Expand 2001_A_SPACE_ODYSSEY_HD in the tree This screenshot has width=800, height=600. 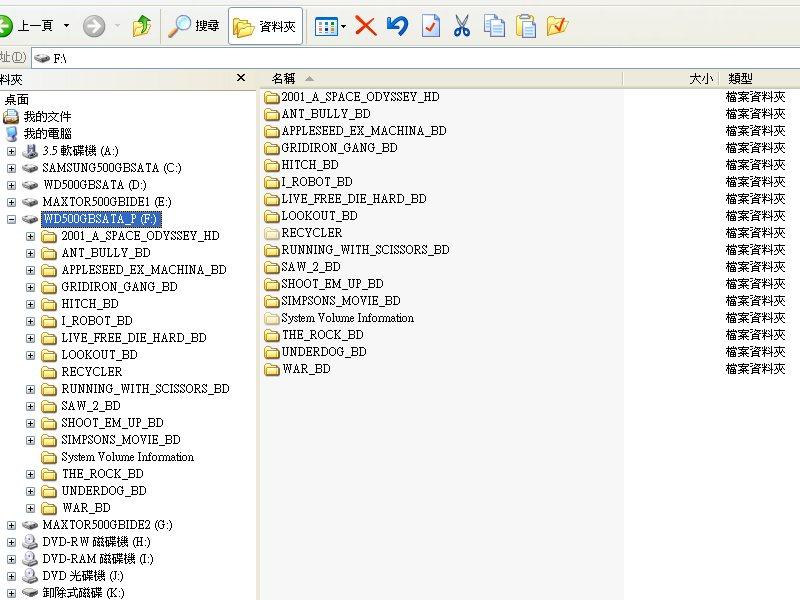(31, 236)
